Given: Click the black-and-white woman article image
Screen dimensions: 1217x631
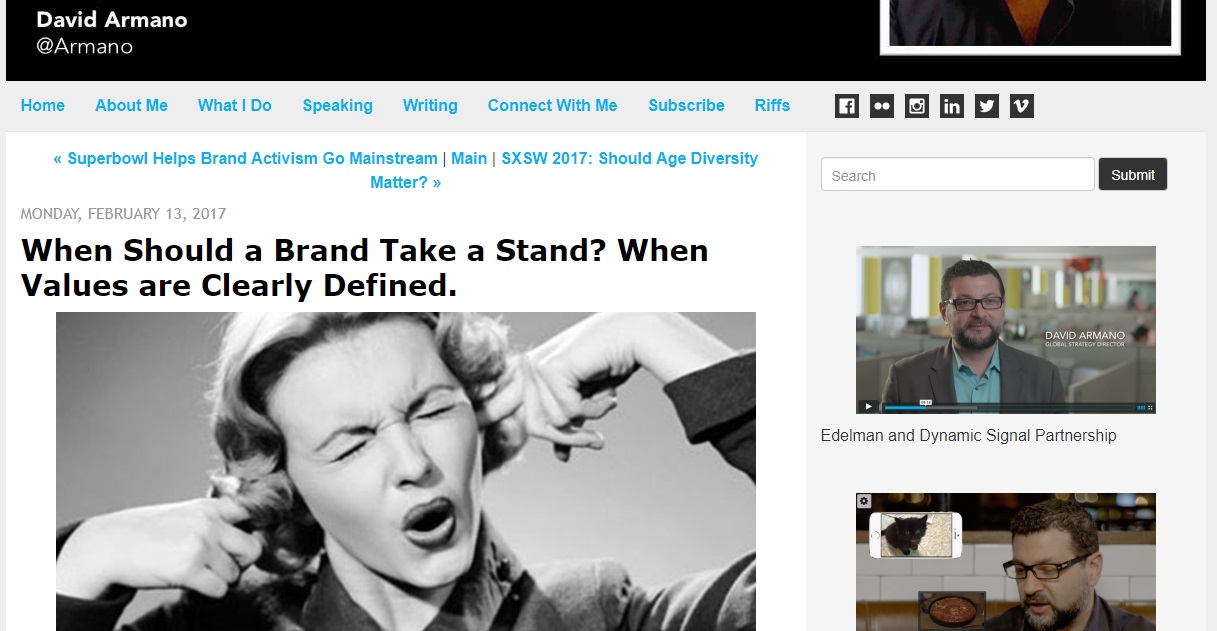Looking at the screenshot, I should 406,471.
